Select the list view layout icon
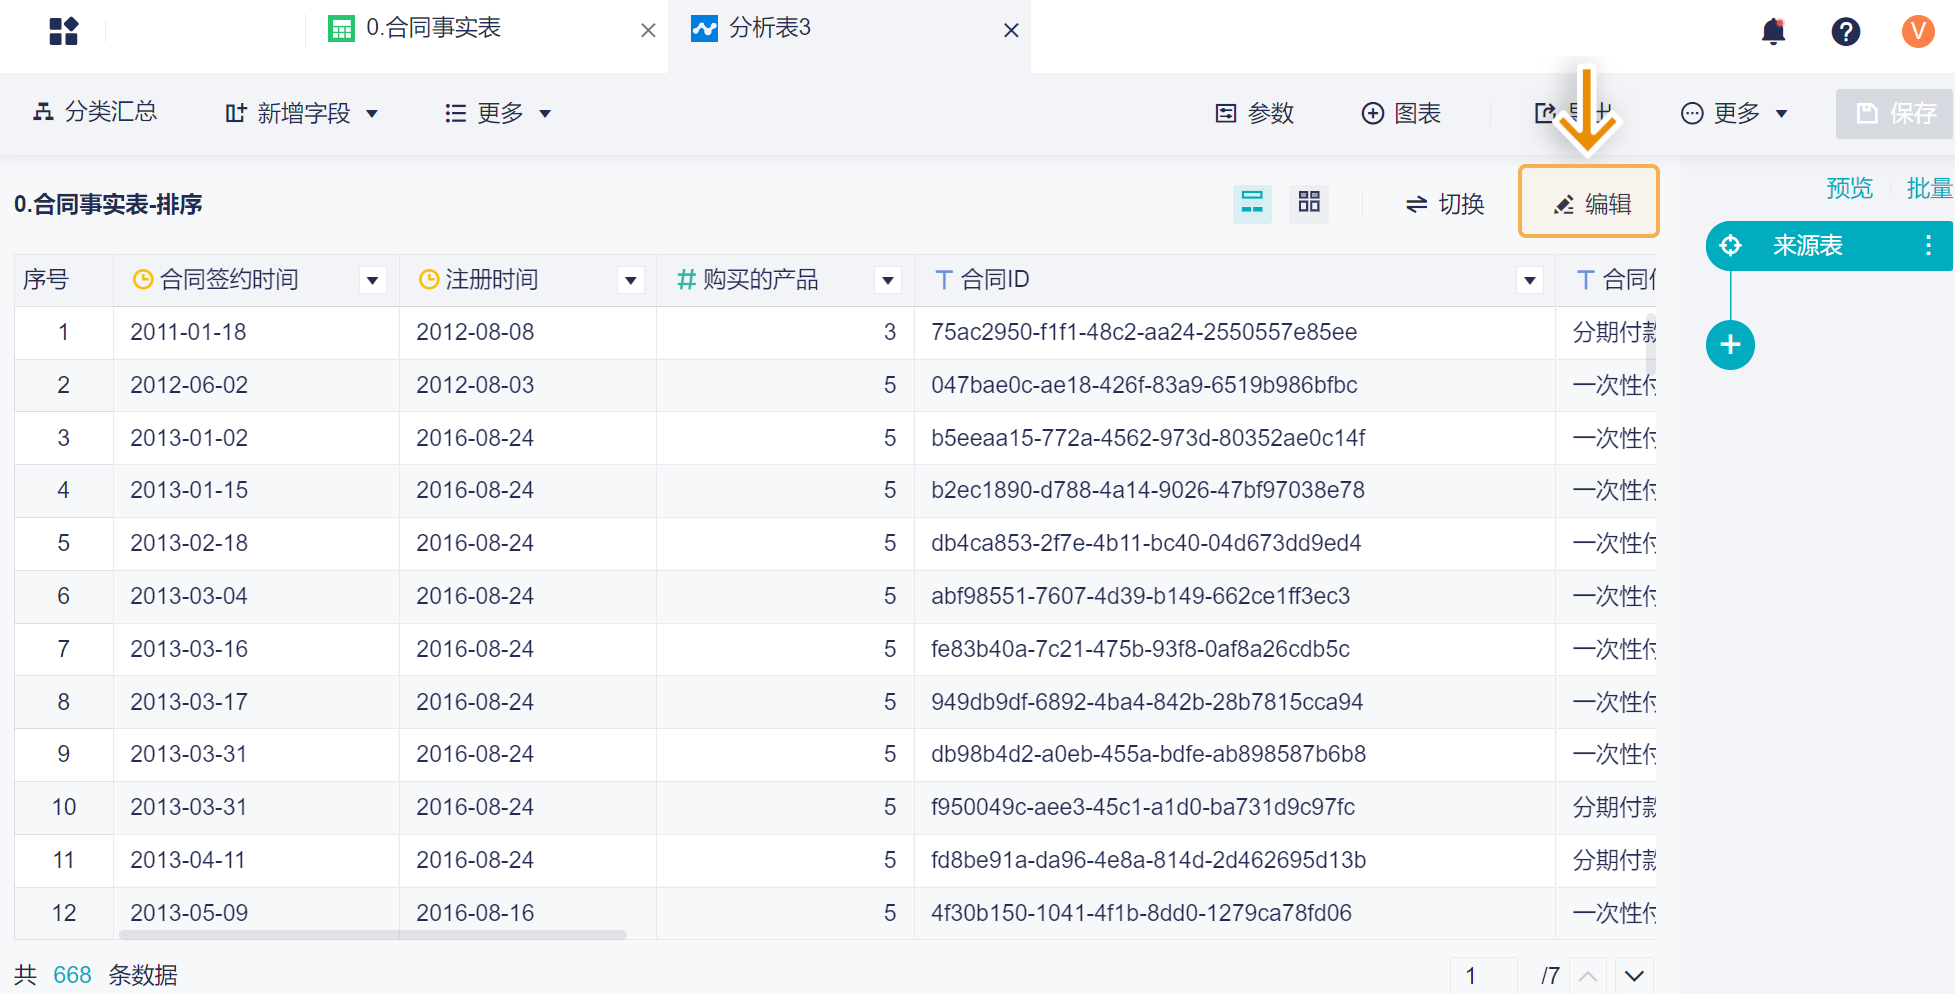Viewport: 1955px width, 994px height. coord(1252,203)
